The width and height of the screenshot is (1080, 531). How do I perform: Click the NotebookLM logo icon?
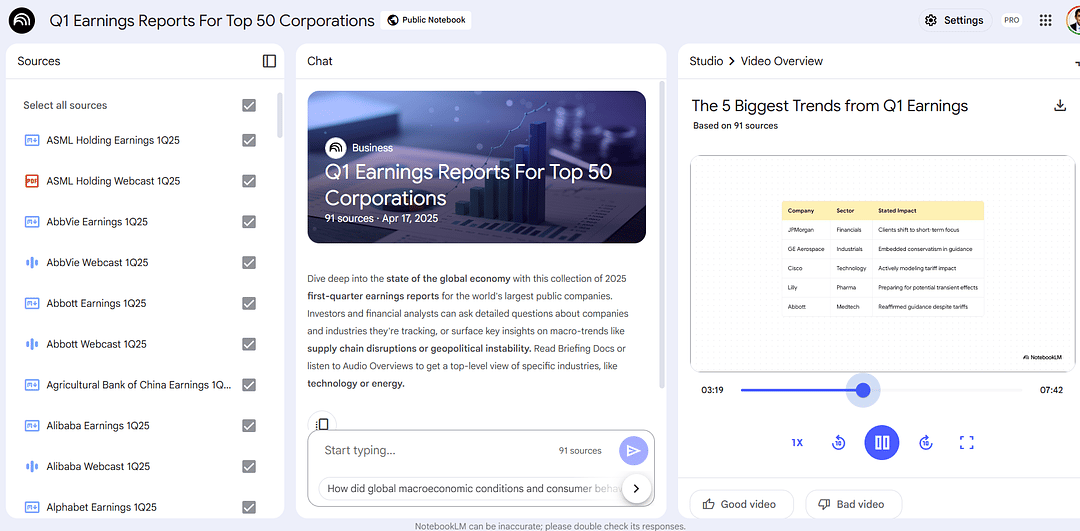pos(21,20)
